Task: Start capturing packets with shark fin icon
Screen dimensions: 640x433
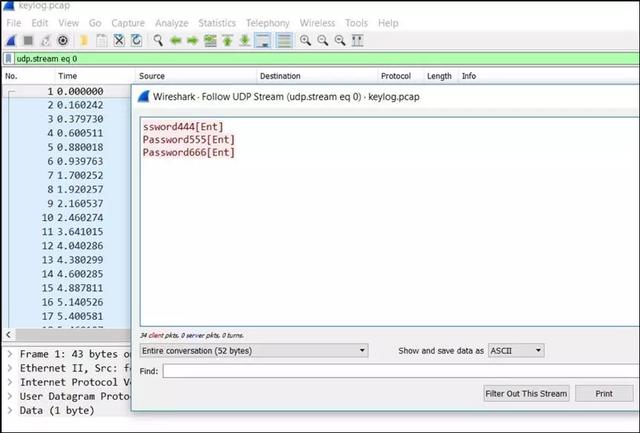Action: pyautogui.click(x=11, y=40)
